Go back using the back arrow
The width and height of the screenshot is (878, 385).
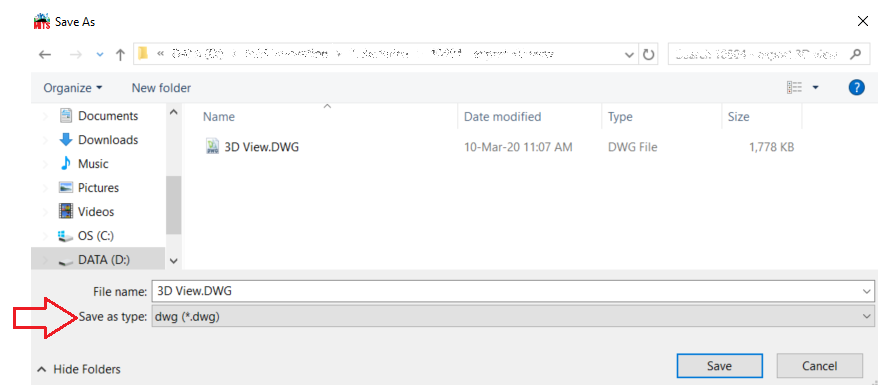pyautogui.click(x=45, y=54)
